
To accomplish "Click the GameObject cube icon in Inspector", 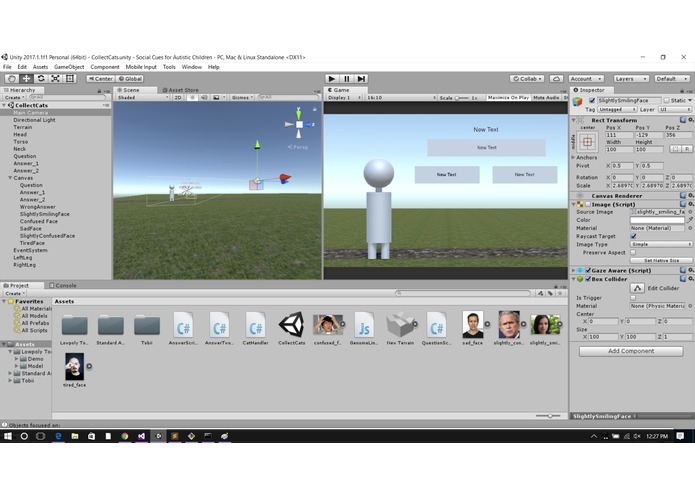I will click(578, 101).
